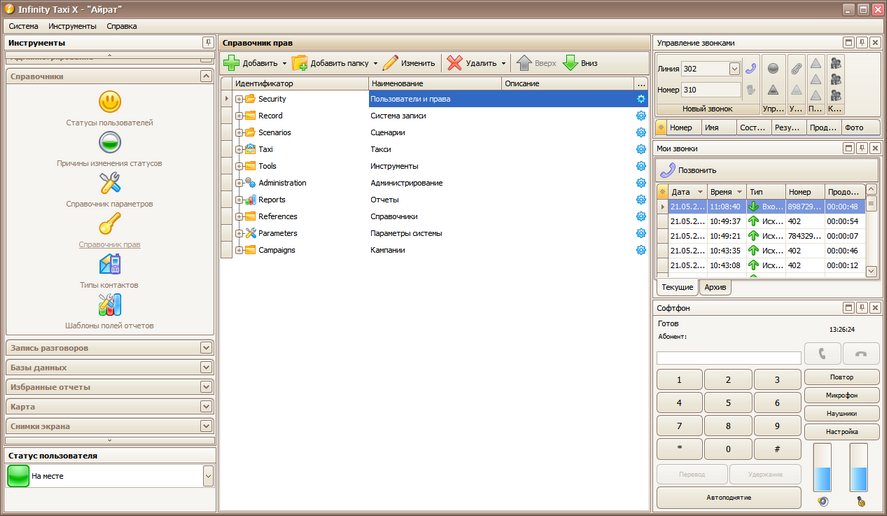Click the phone handset call icon beside Линия
887x516 pixels.
pos(751,69)
